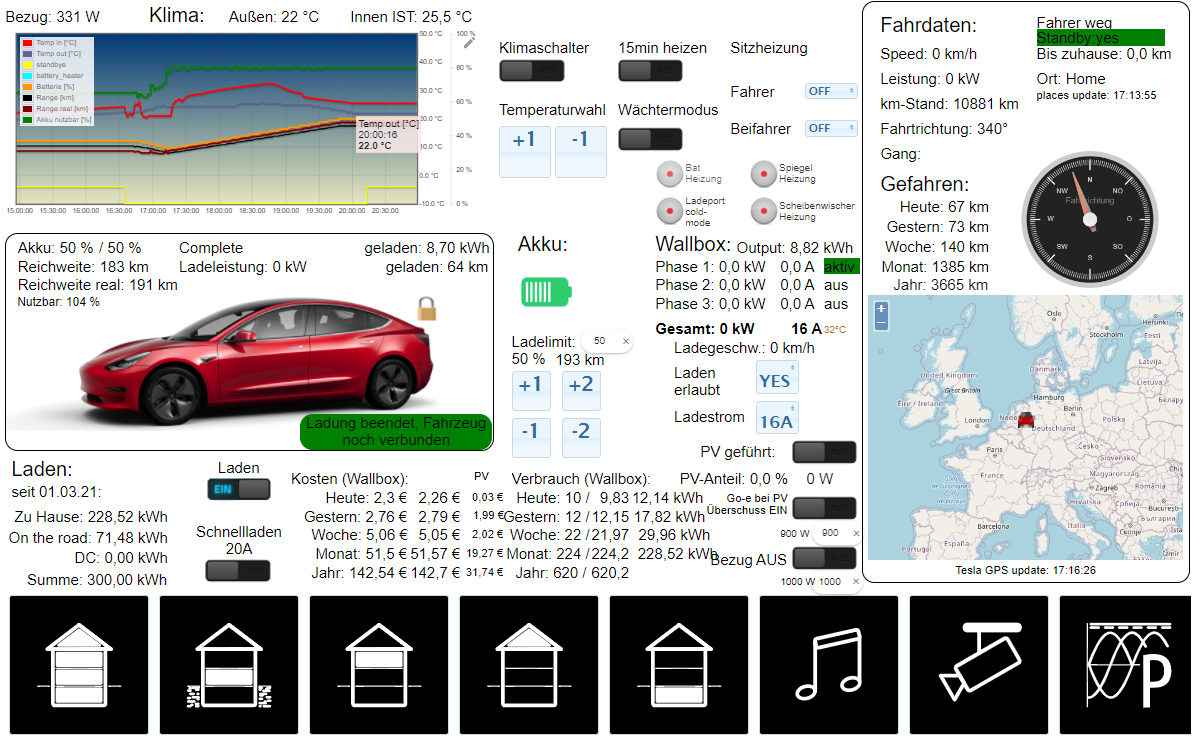
Task: Click the red Temp in legend swatch
Action: (x=27, y=43)
